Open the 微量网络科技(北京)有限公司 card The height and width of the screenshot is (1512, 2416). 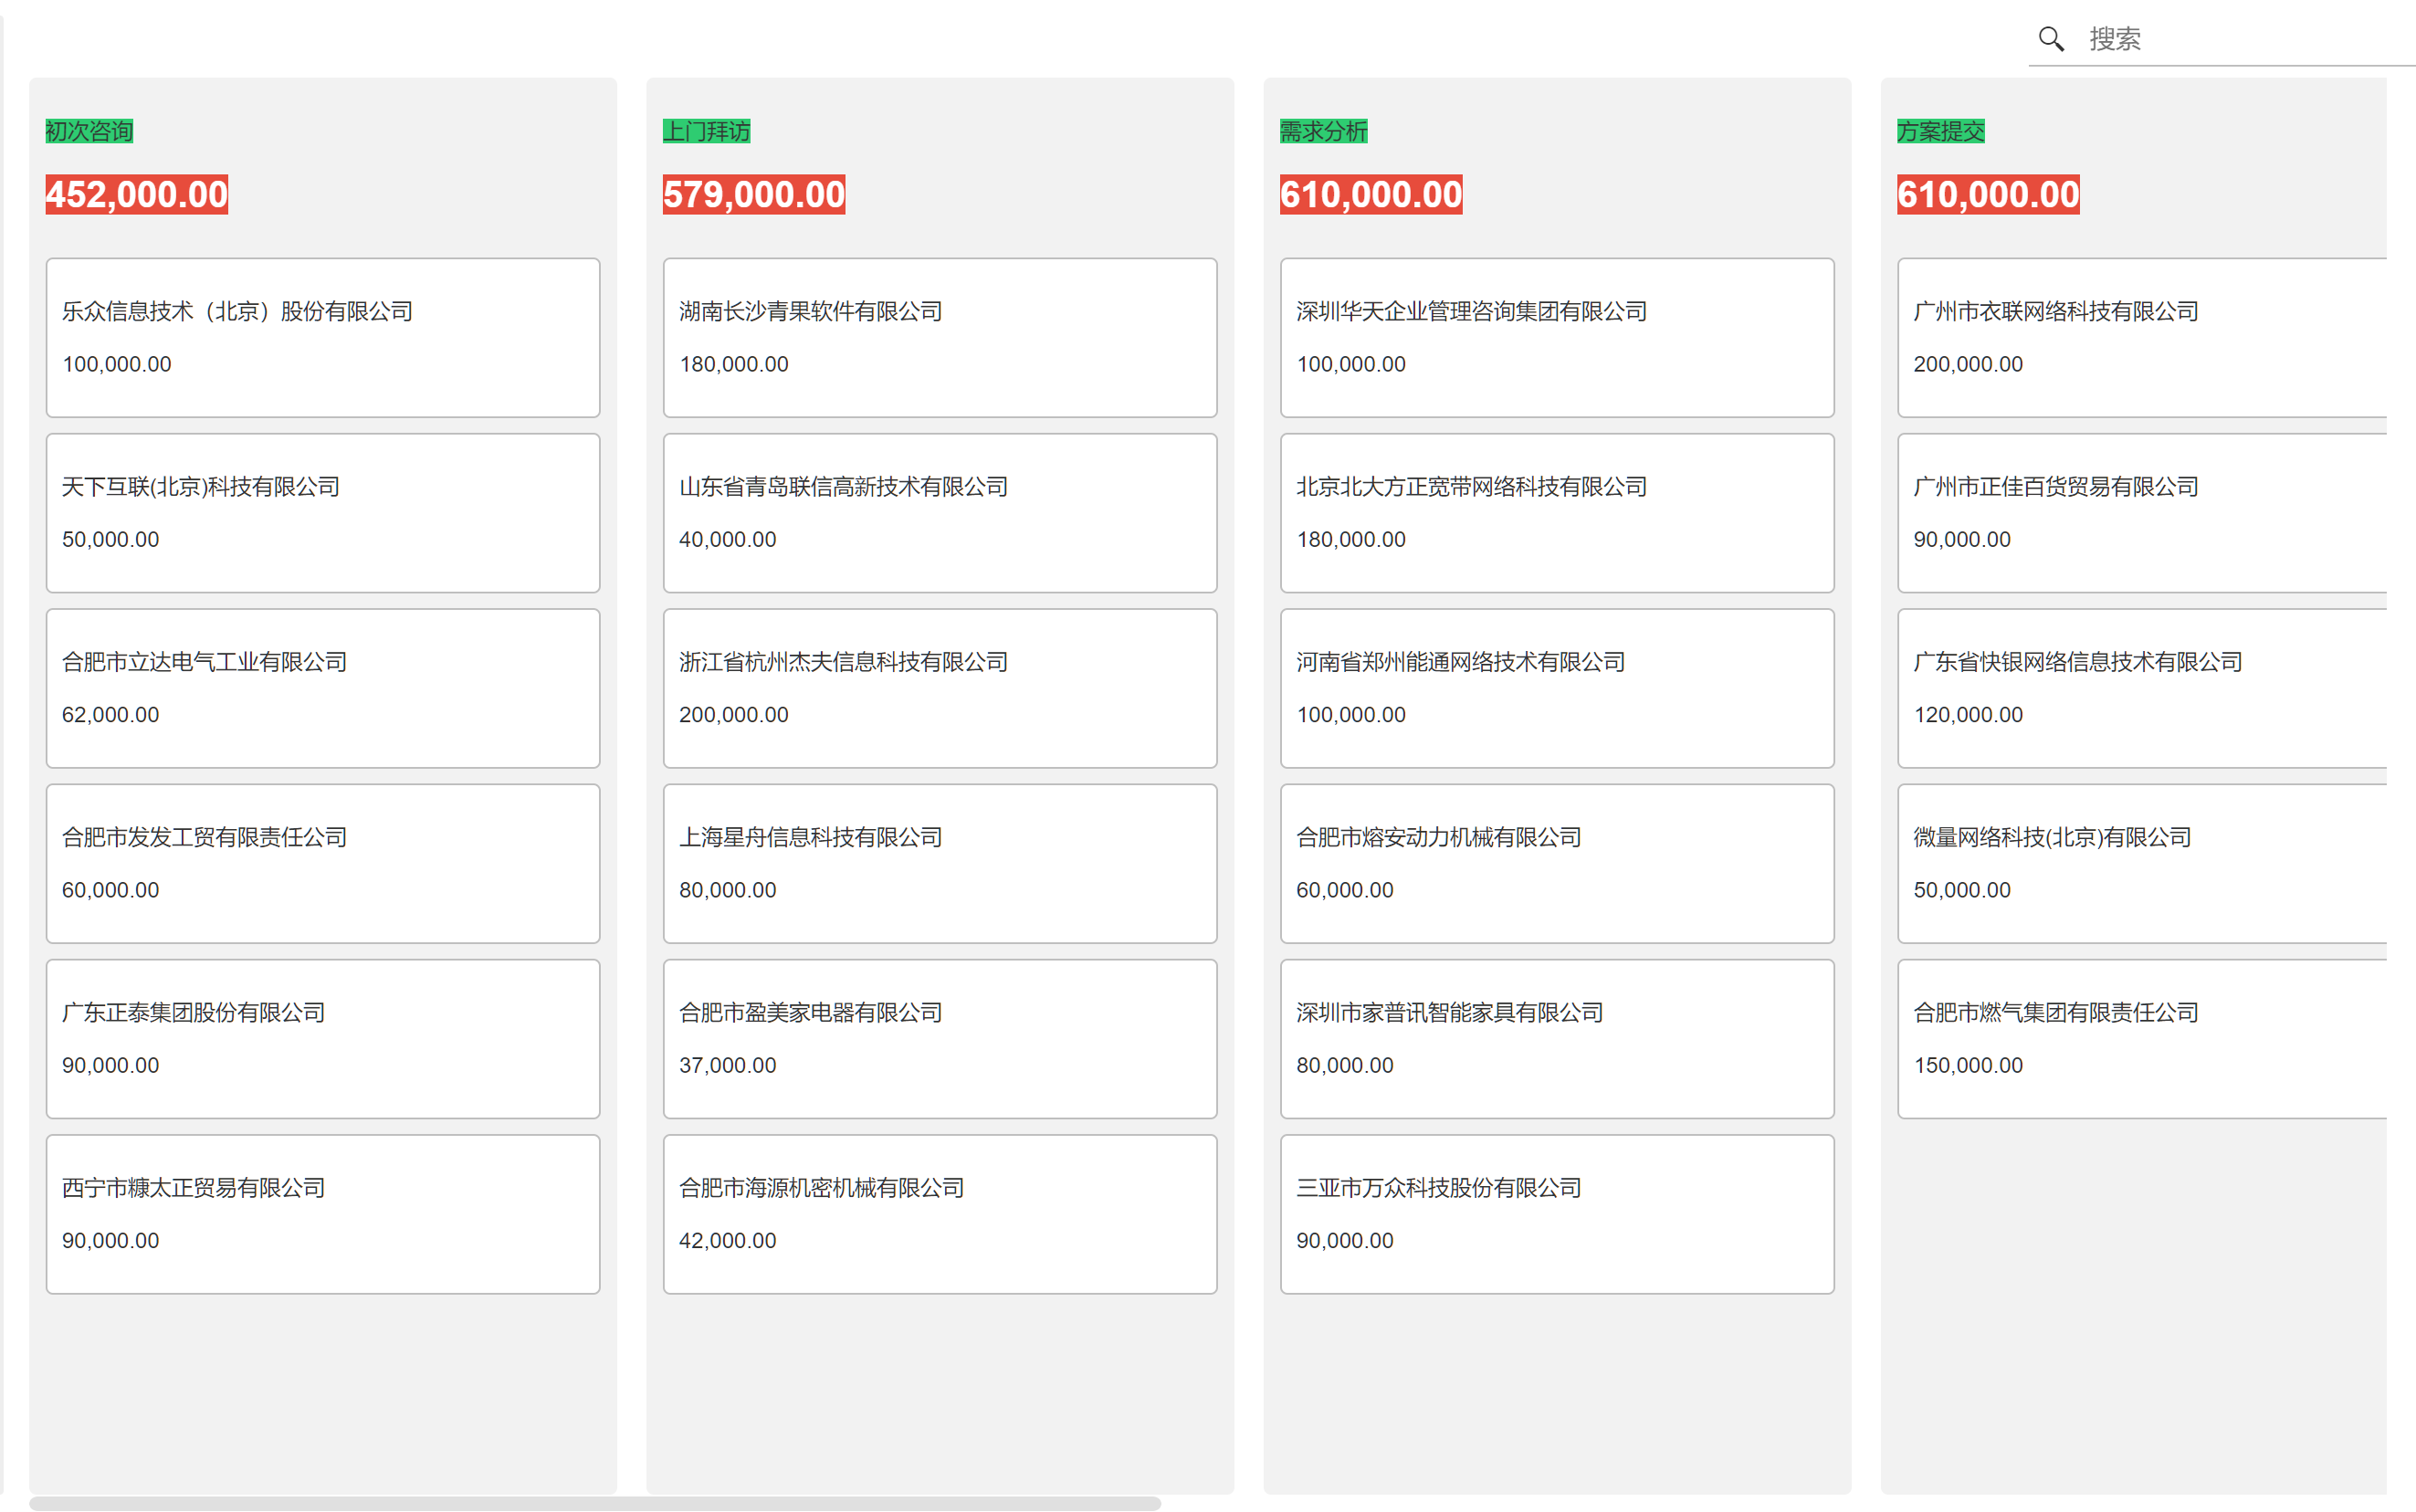[2142, 863]
